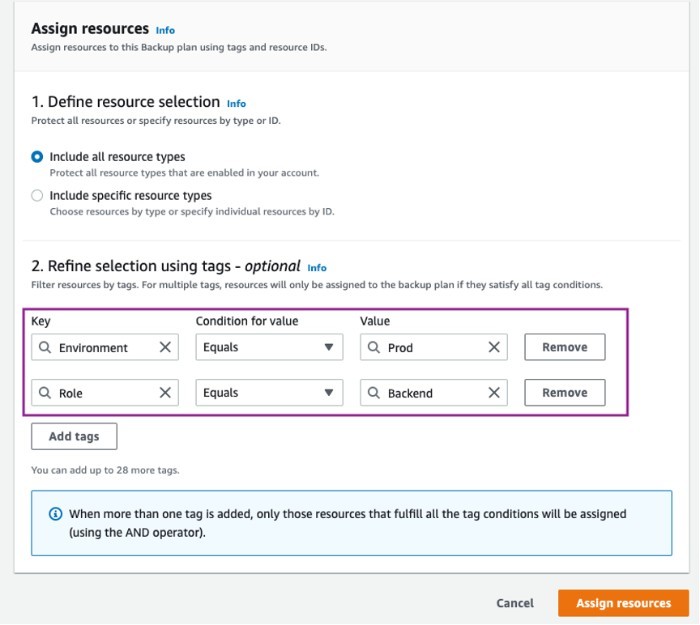Select Include all resource types
Screen dimensions: 700x625
(x=37, y=157)
